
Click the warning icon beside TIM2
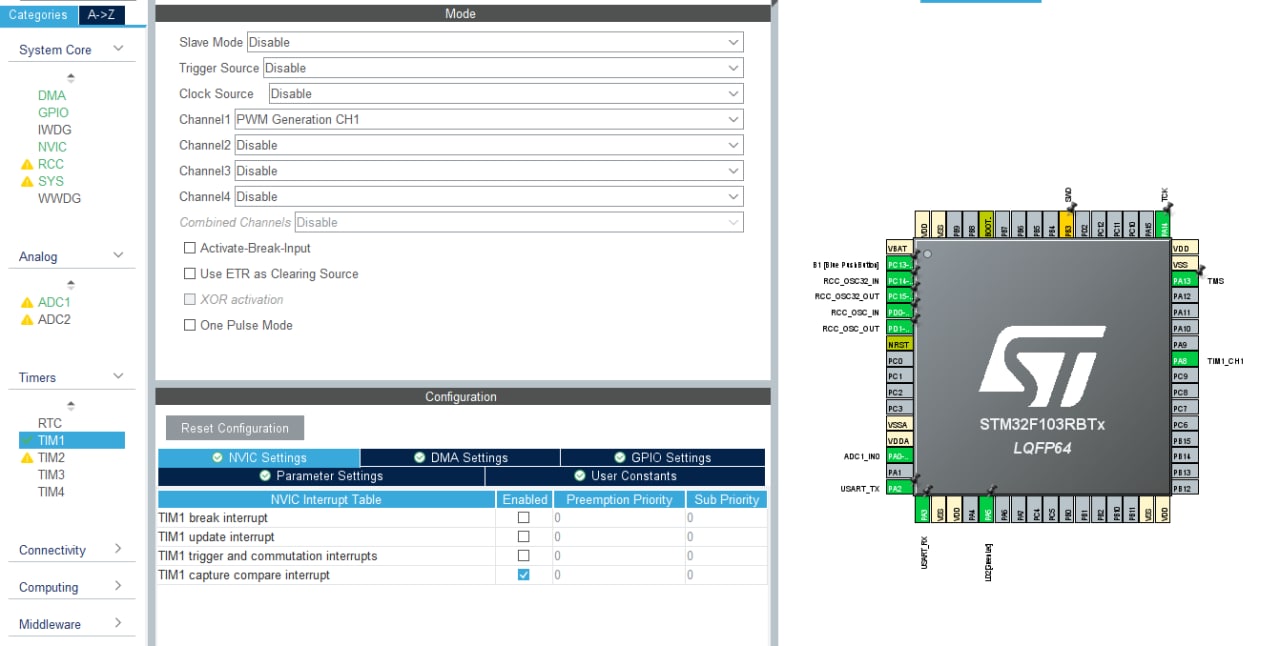click(x=27, y=458)
